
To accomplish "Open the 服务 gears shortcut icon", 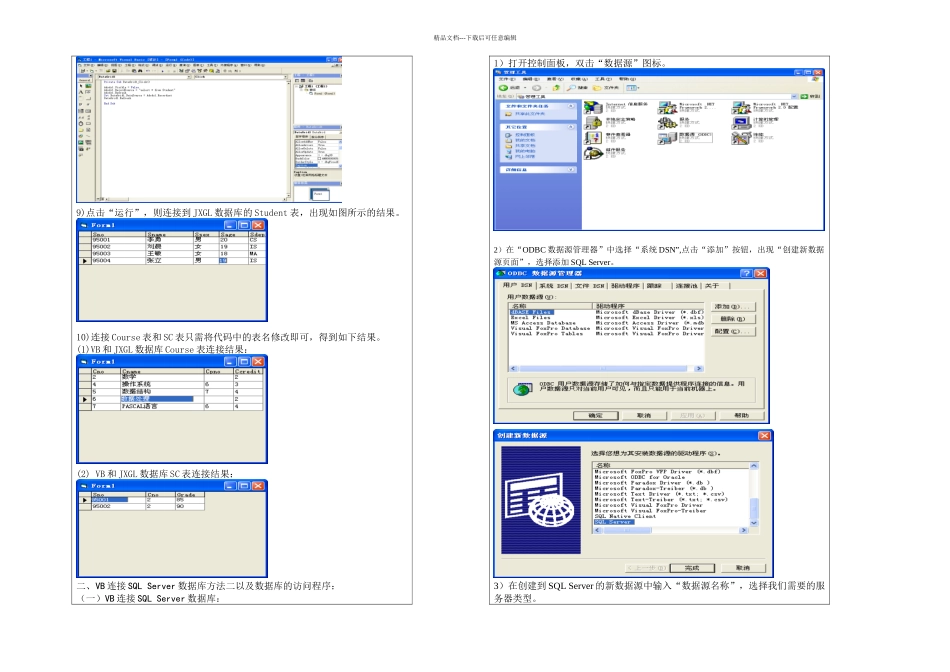I will pos(667,123).
